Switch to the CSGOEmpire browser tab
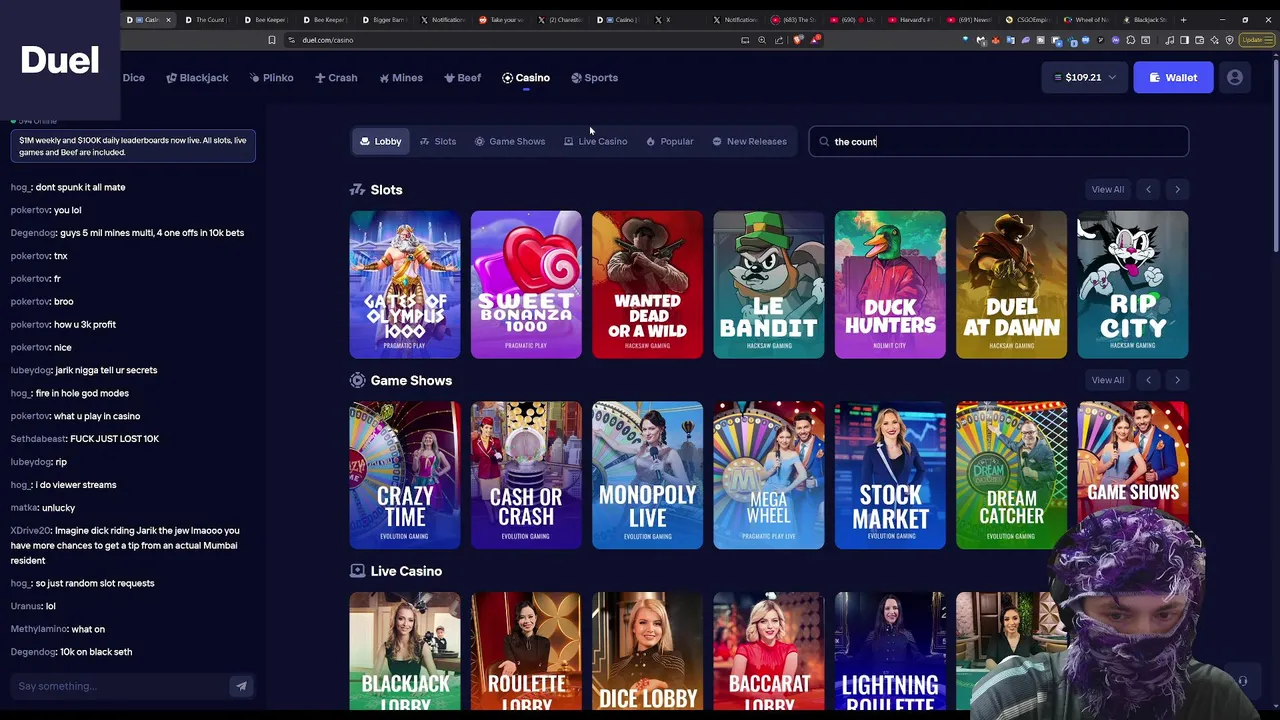 tap(1027, 20)
